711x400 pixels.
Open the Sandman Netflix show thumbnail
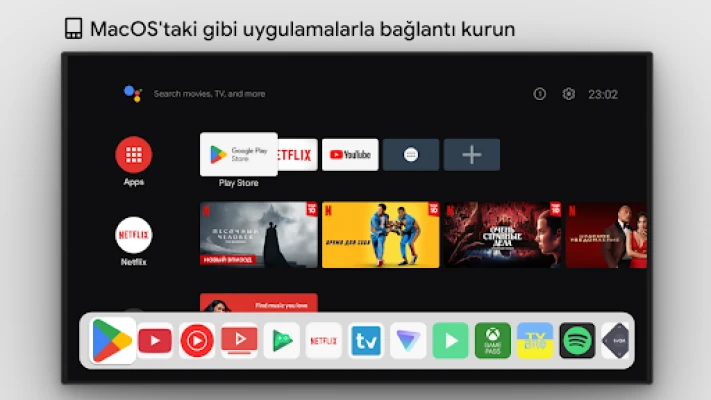coord(259,235)
